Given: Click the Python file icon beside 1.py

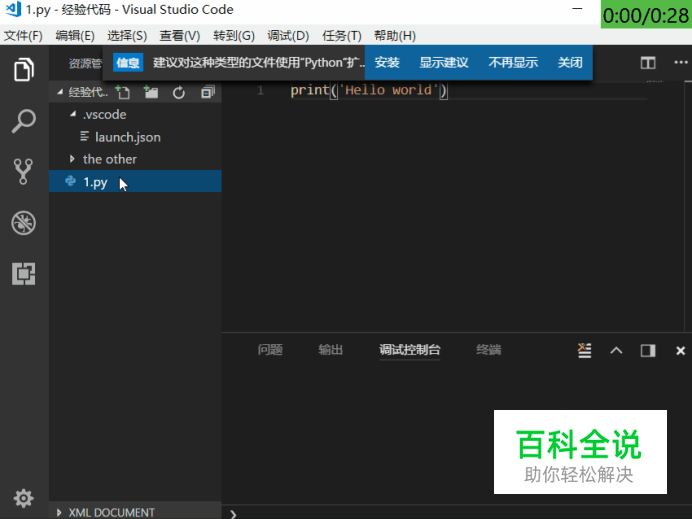Looking at the screenshot, I should (71, 181).
